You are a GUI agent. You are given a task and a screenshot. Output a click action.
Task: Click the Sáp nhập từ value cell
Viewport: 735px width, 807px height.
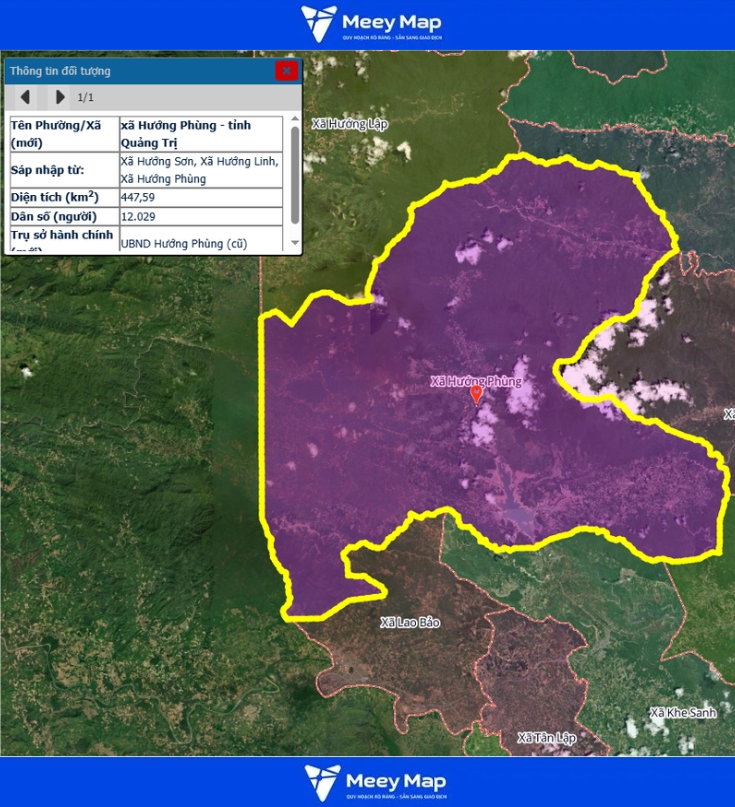pos(199,170)
